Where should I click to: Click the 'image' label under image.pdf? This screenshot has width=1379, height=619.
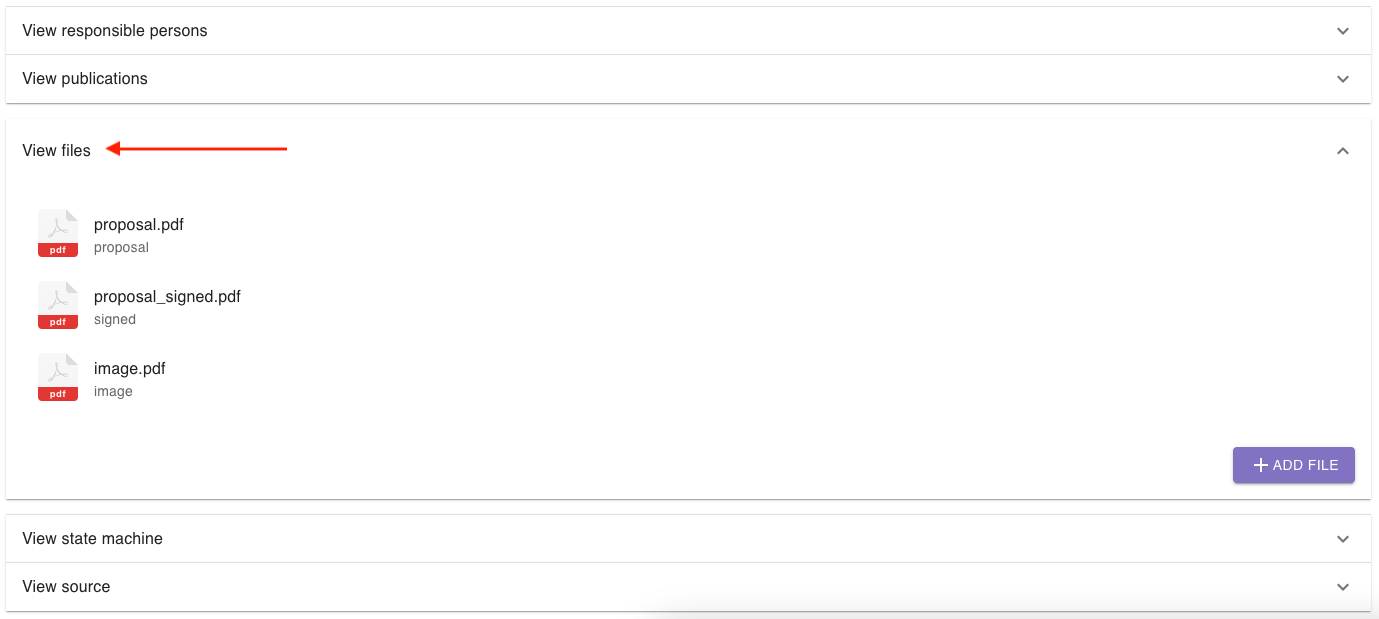point(113,391)
